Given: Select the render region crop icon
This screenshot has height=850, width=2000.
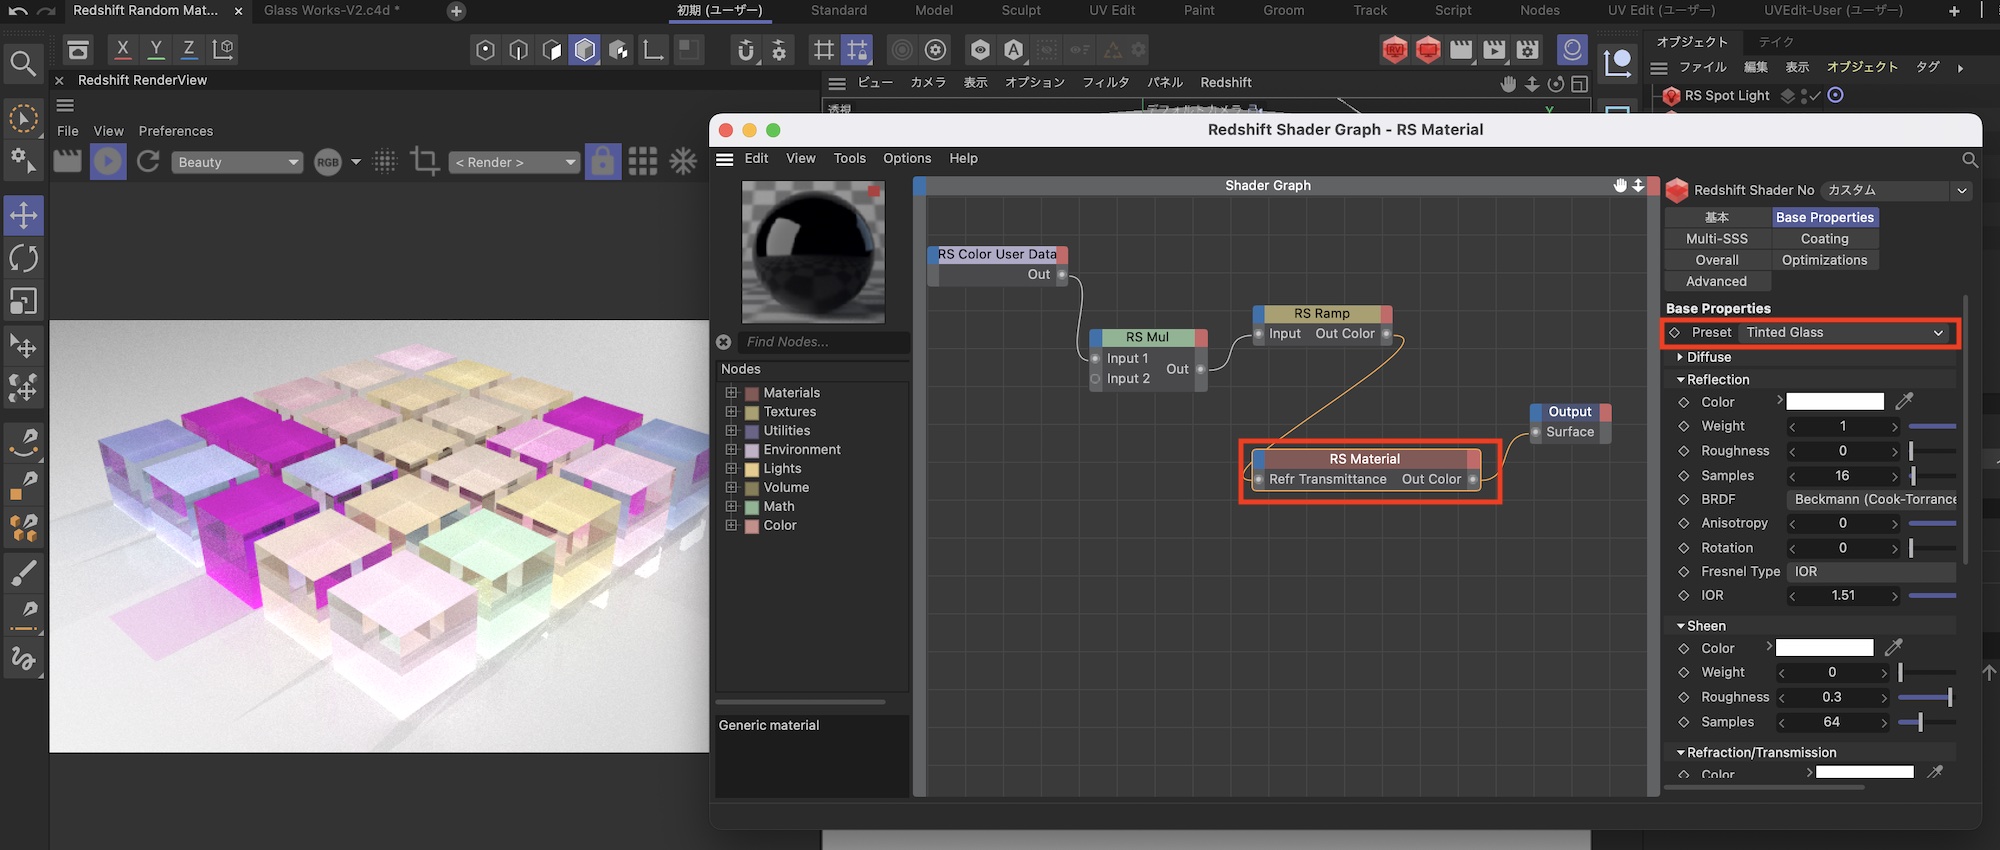Looking at the screenshot, I should point(425,162).
